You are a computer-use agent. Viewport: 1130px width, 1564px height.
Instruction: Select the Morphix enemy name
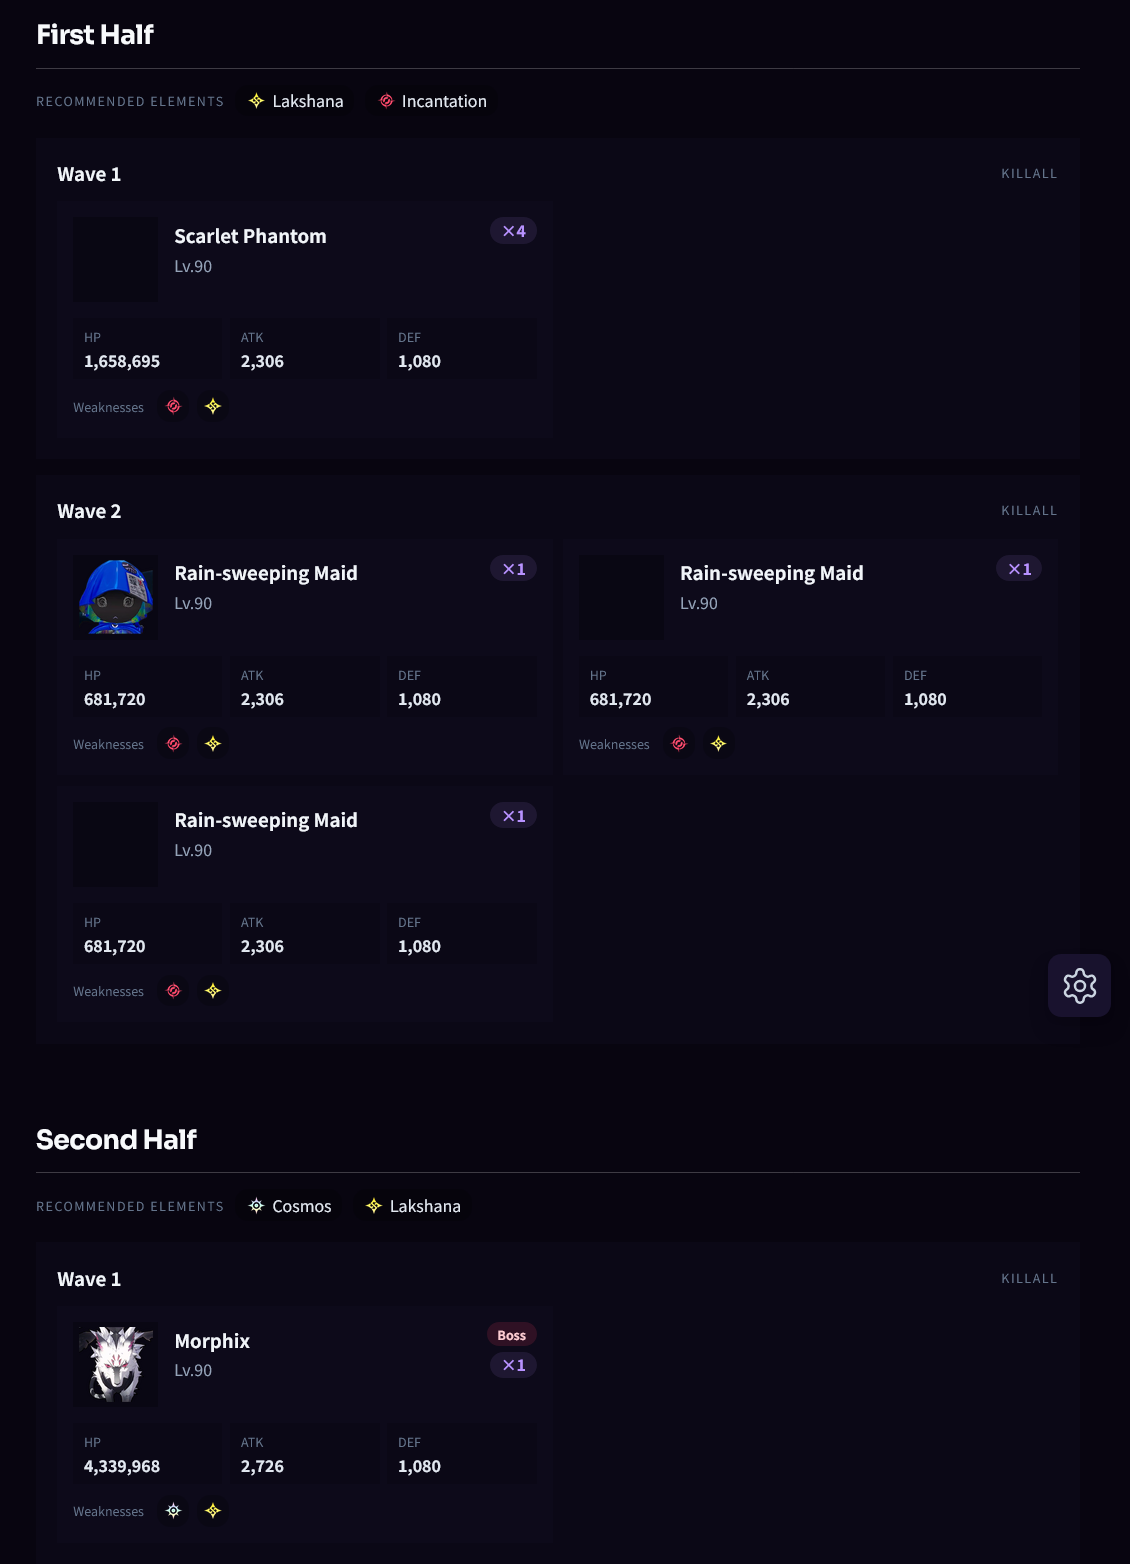coord(212,1341)
